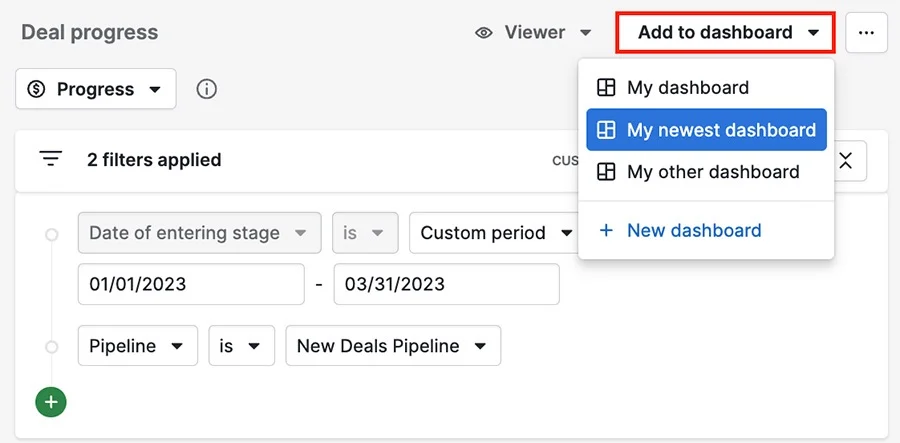Click the green plus add filter button
This screenshot has width=900, height=443.
click(x=51, y=402)
